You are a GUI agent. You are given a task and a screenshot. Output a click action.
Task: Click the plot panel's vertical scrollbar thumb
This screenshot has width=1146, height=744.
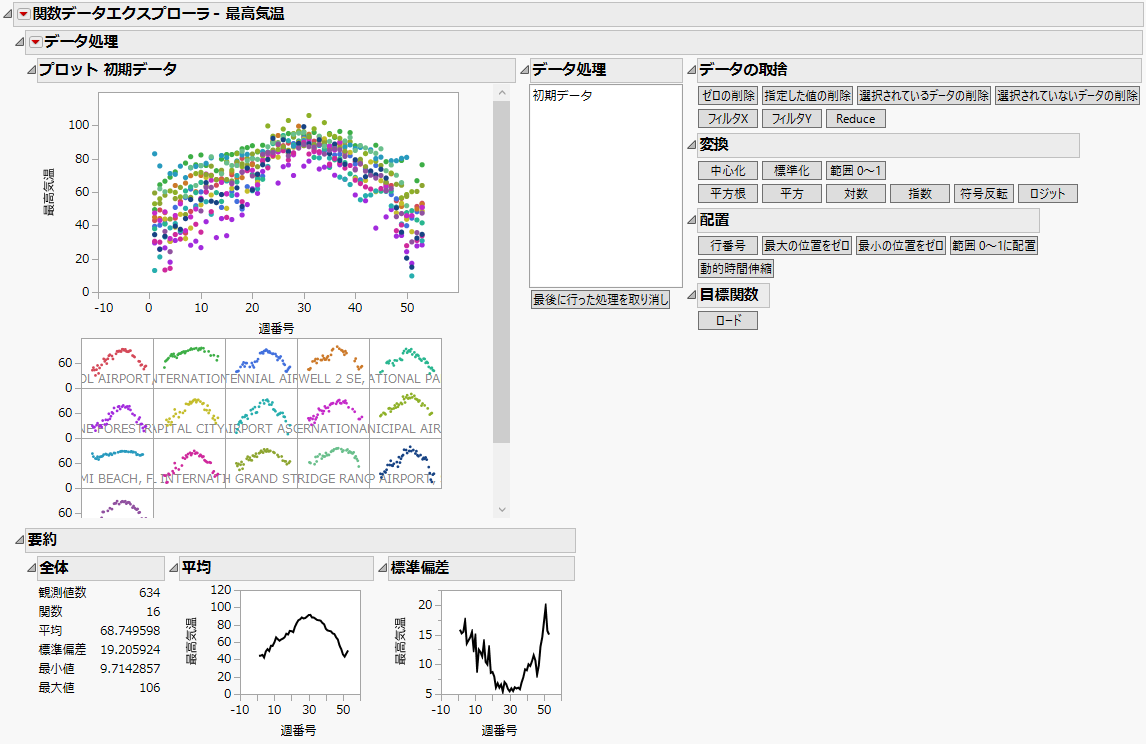pyautogui.click(x=502, y=270)
